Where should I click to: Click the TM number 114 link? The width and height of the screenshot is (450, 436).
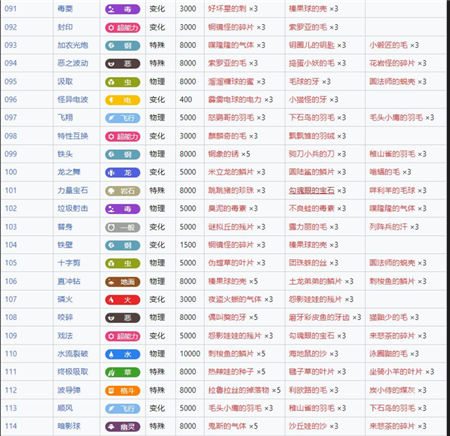tap(11, 426)
